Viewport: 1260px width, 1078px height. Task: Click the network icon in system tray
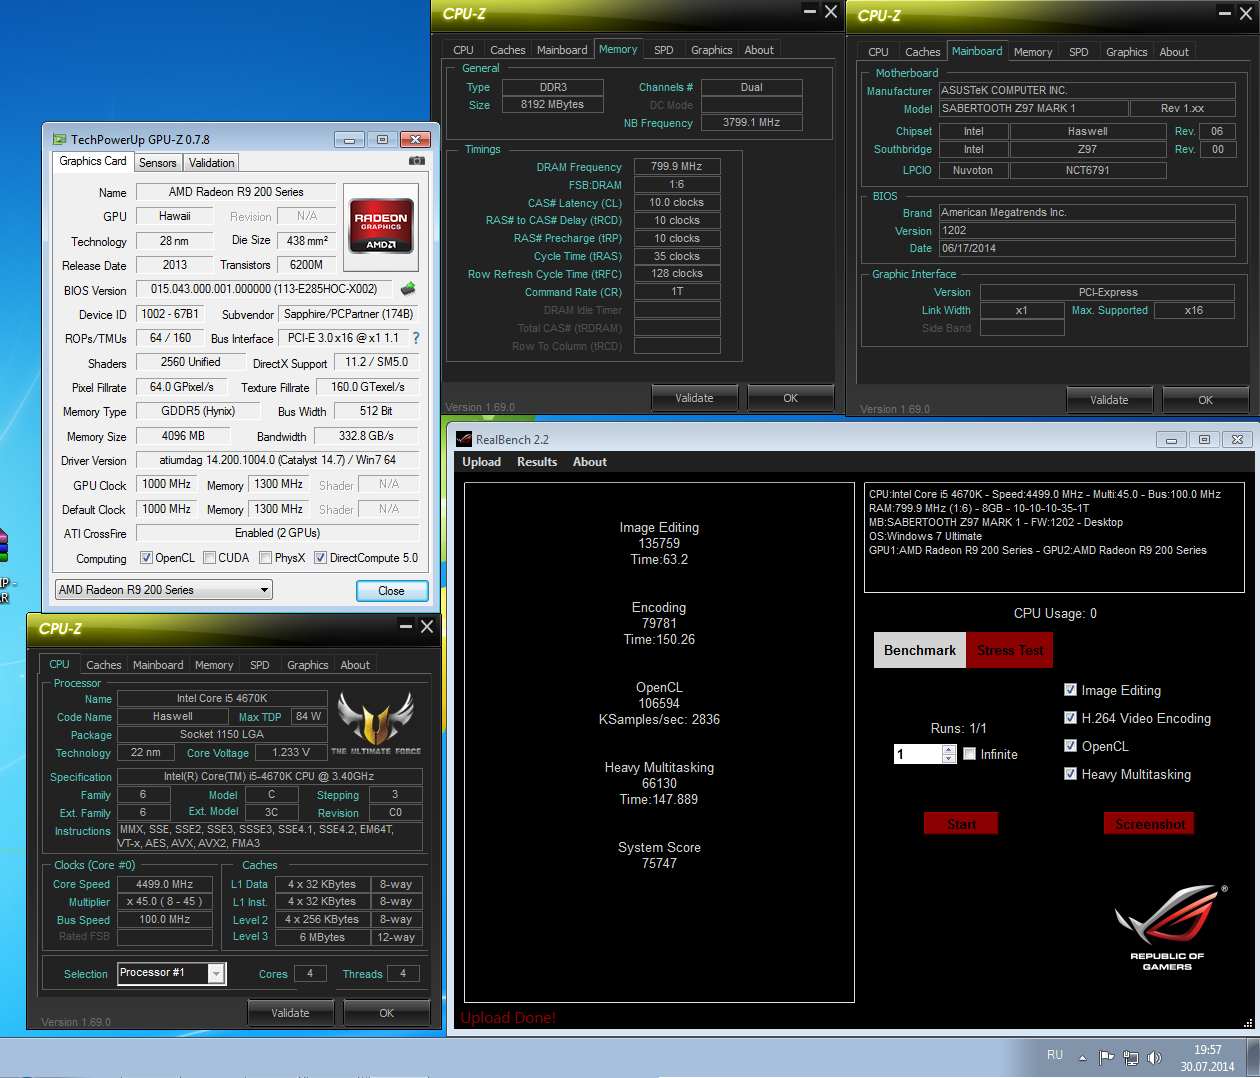[1130, 1057]
